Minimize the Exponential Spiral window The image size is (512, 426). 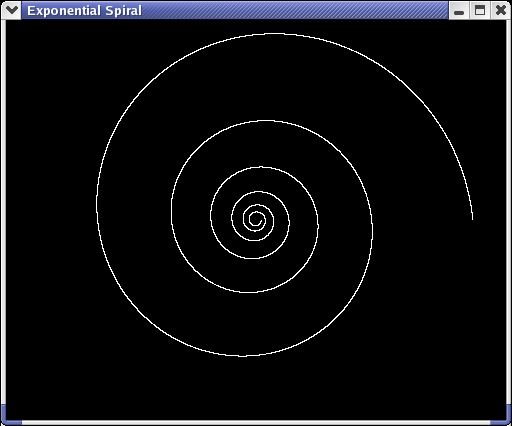[x=459, y=11]
